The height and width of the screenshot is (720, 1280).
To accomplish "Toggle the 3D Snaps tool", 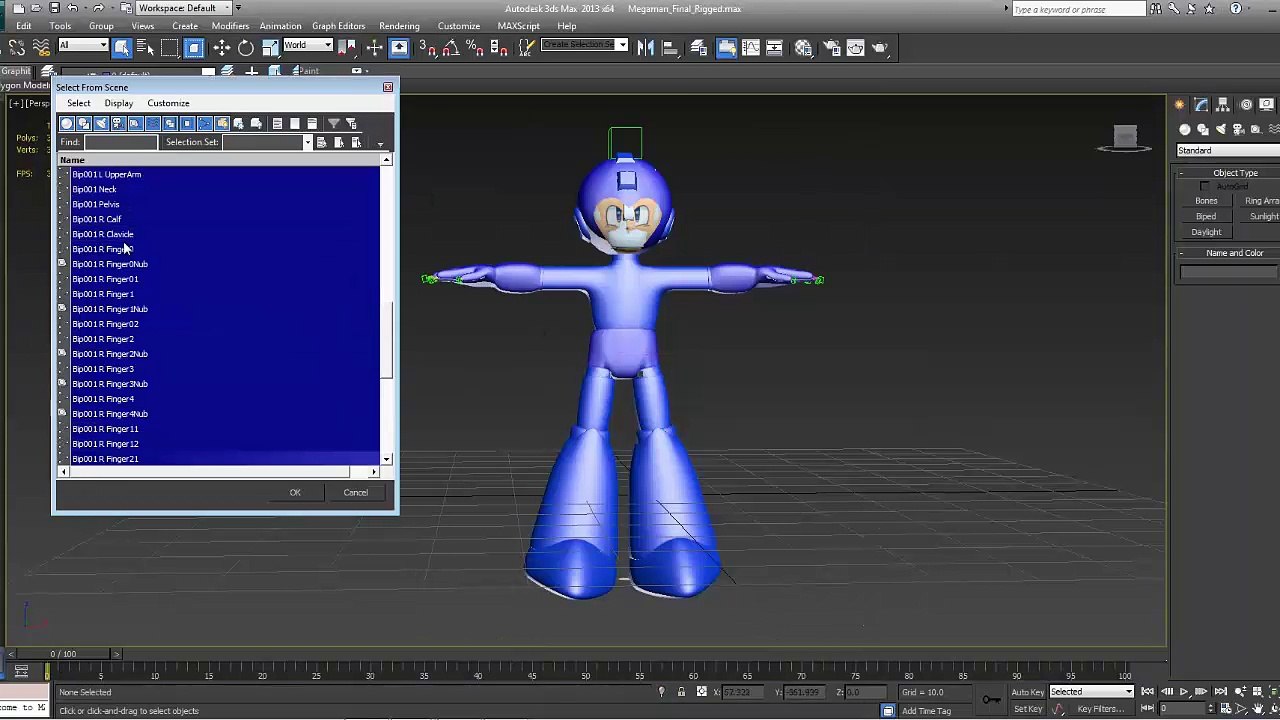I will [x=427, y=47].
